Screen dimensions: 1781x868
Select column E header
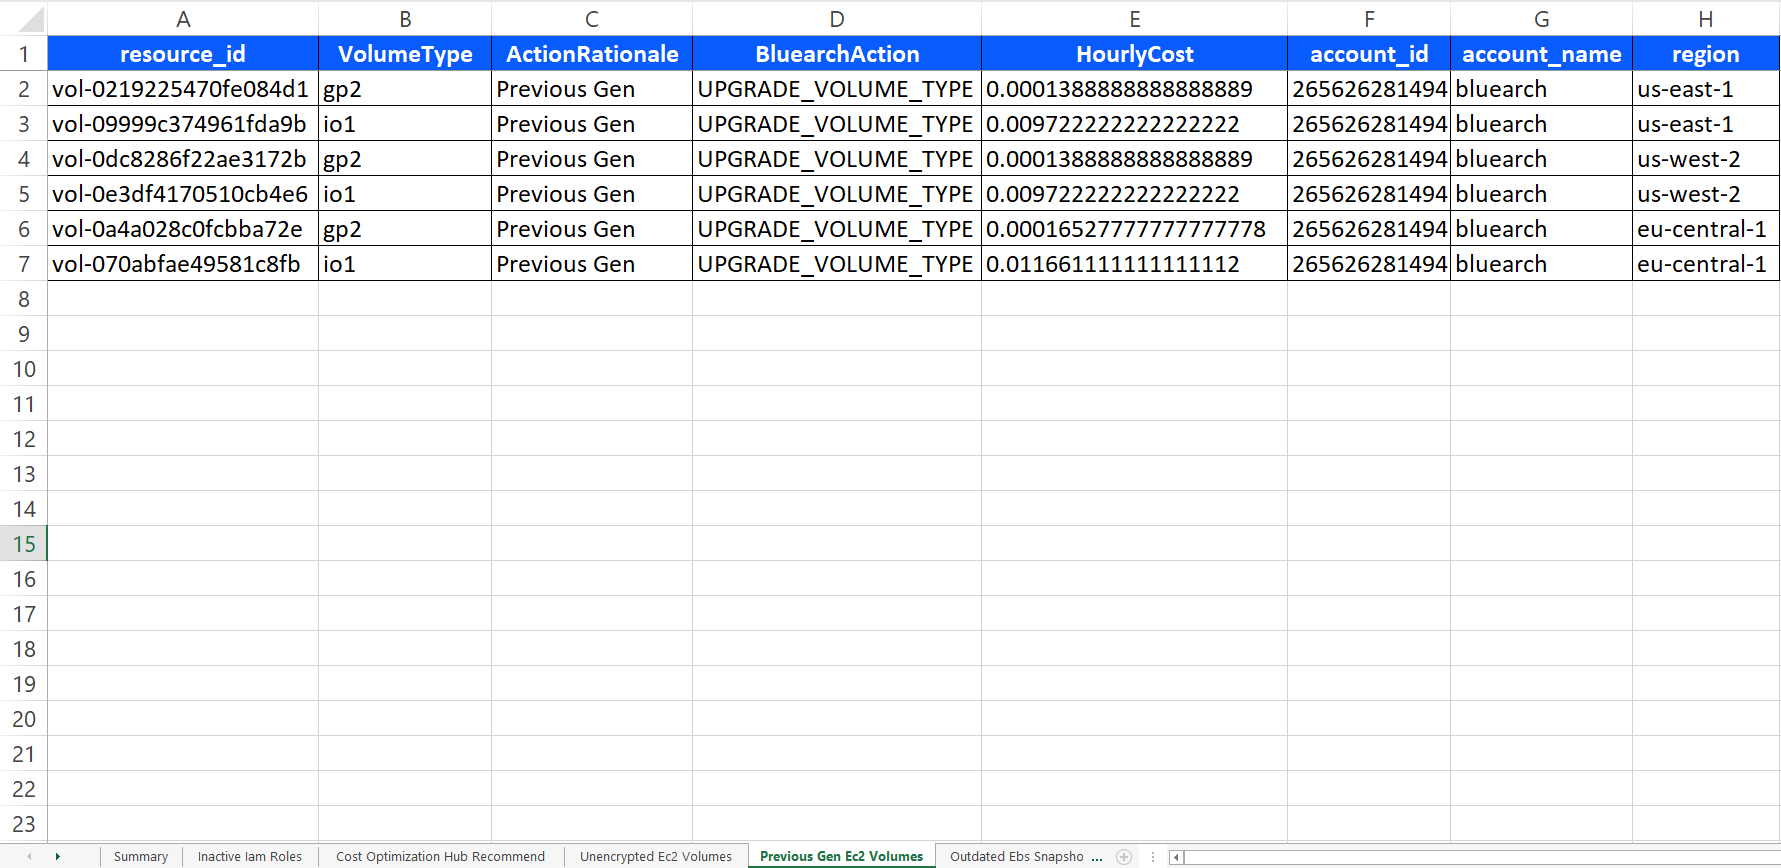(x=1134, y=19)
